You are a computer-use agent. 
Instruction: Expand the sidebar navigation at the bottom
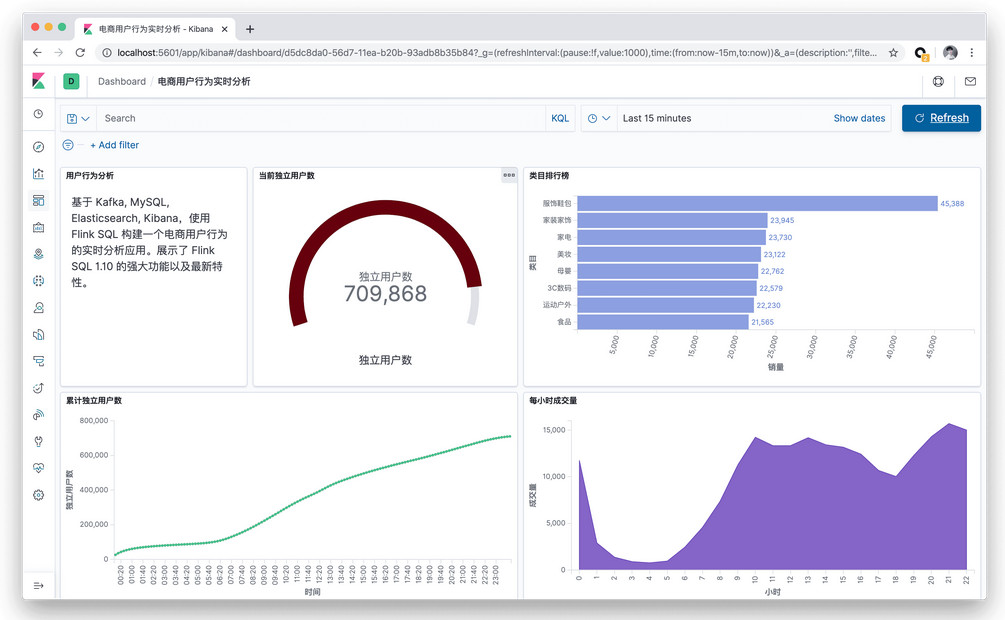point(39,585)
